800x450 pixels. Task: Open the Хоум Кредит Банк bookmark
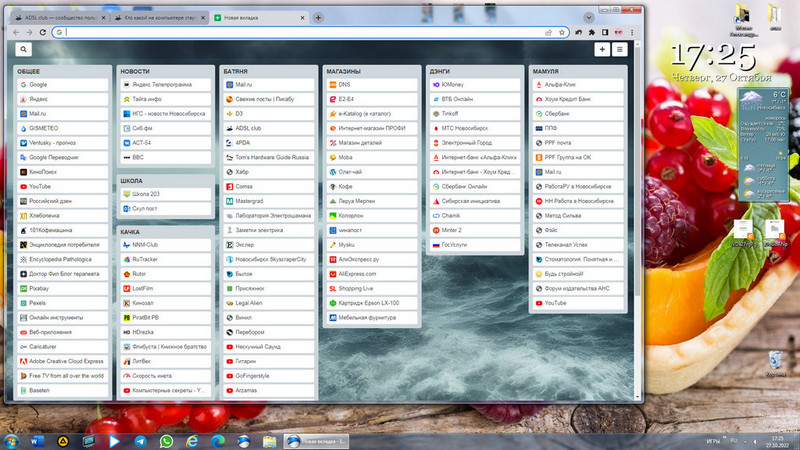578,99
